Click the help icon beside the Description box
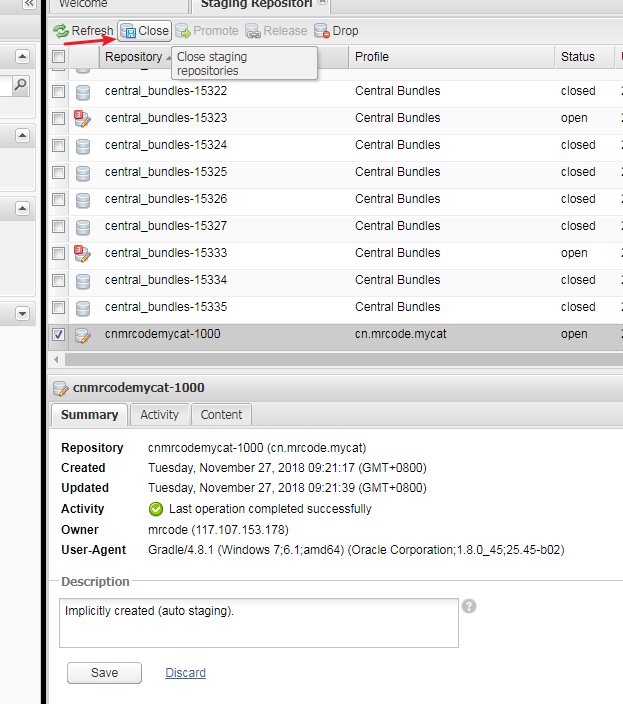 coord(469,606)
